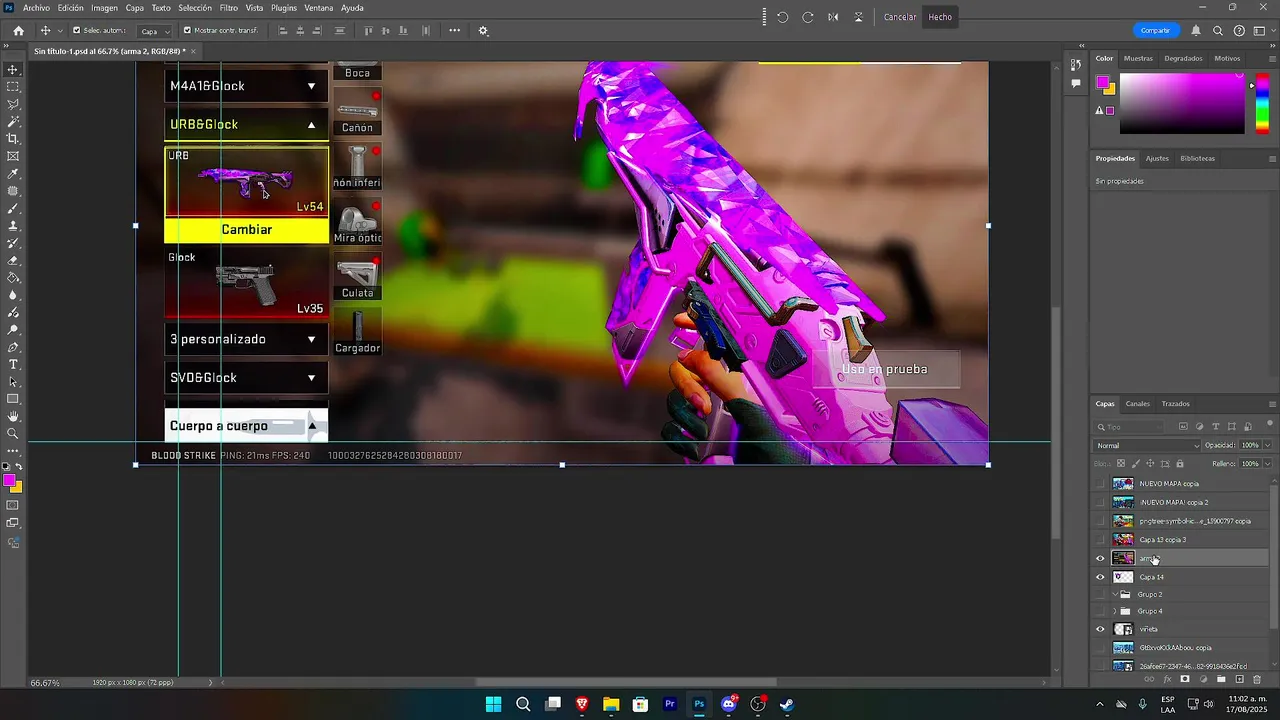Open Steam from the taskbar
This screenshot has height=720, width=1280.
(787, 704)
